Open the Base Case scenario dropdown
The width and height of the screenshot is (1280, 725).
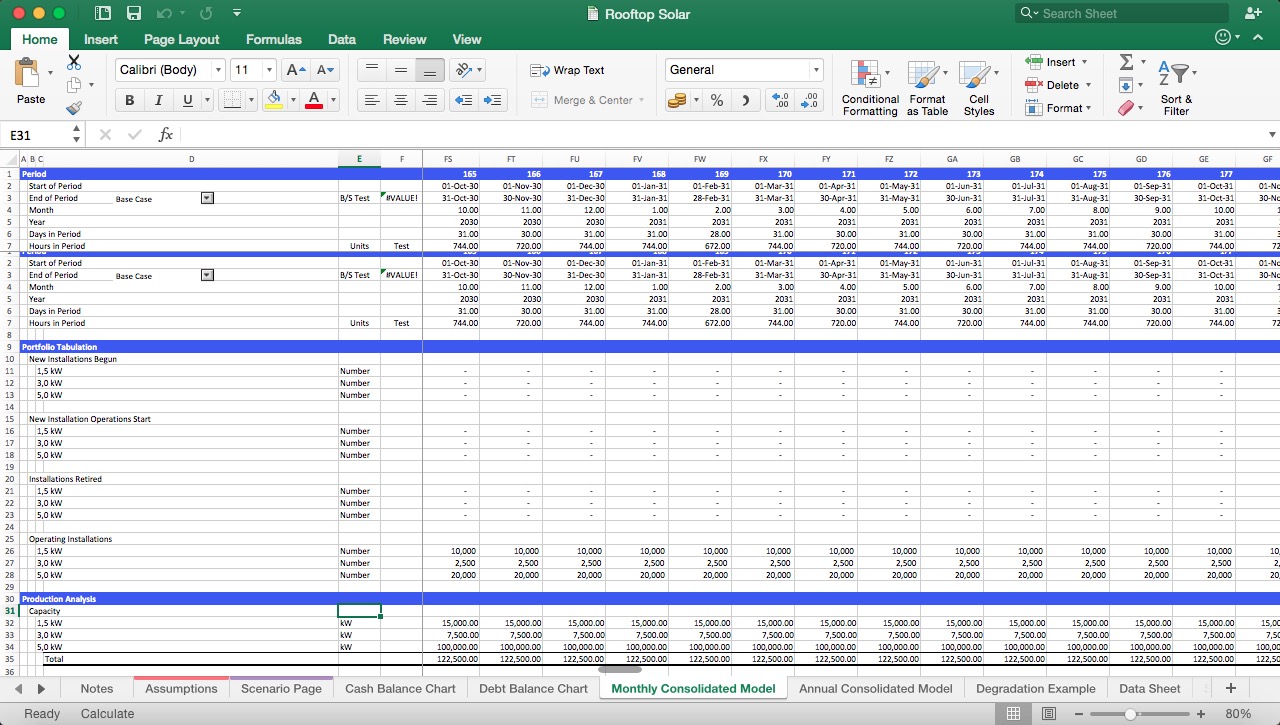coord(207,198)
